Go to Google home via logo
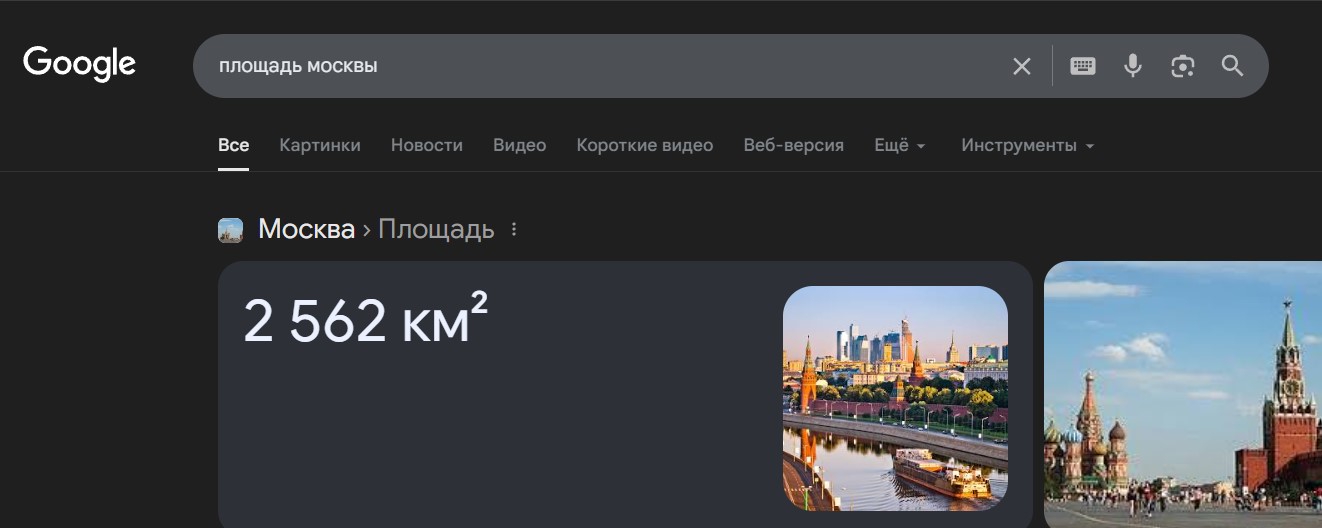 pos(79,65)
